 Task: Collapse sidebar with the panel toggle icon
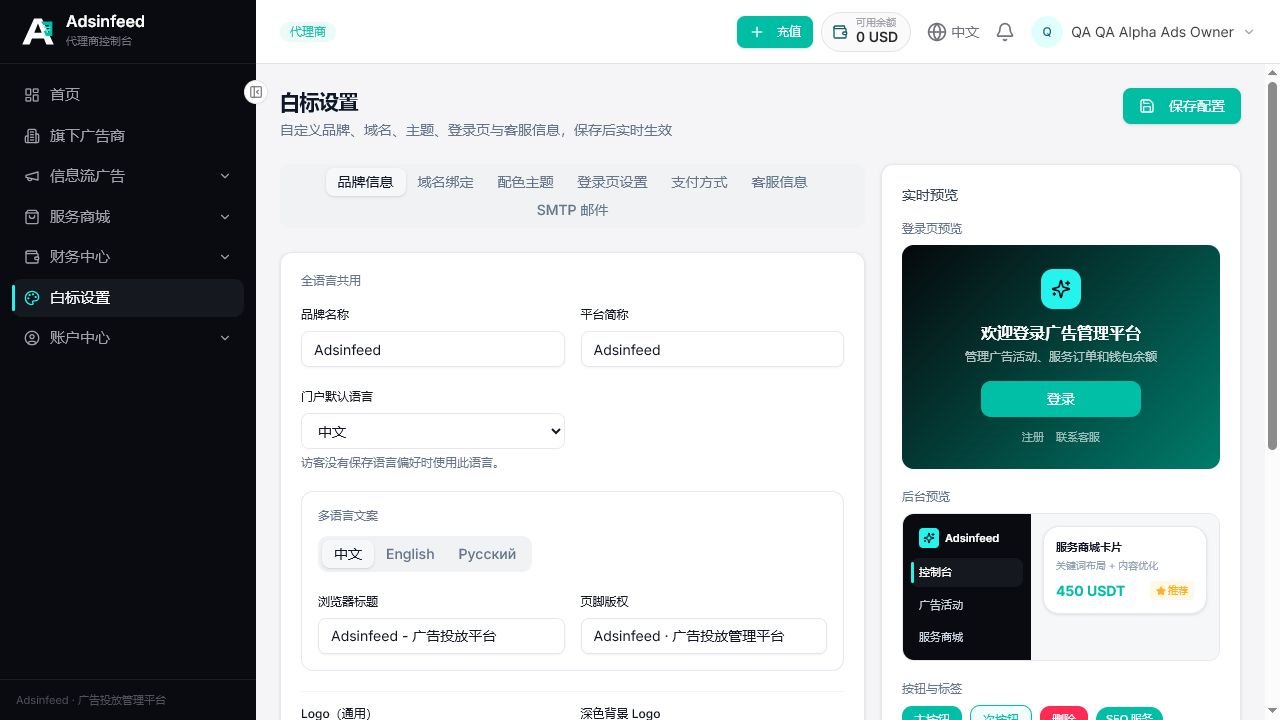pyautogui.click(x=256, y=92)
